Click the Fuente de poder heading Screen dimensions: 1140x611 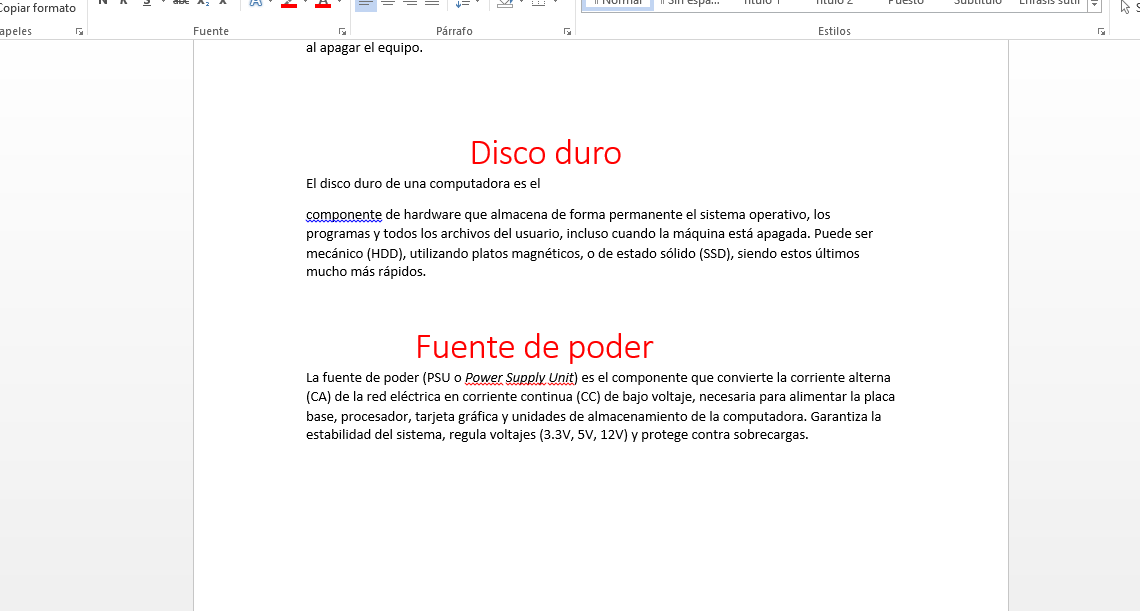(x=534, y=347)
